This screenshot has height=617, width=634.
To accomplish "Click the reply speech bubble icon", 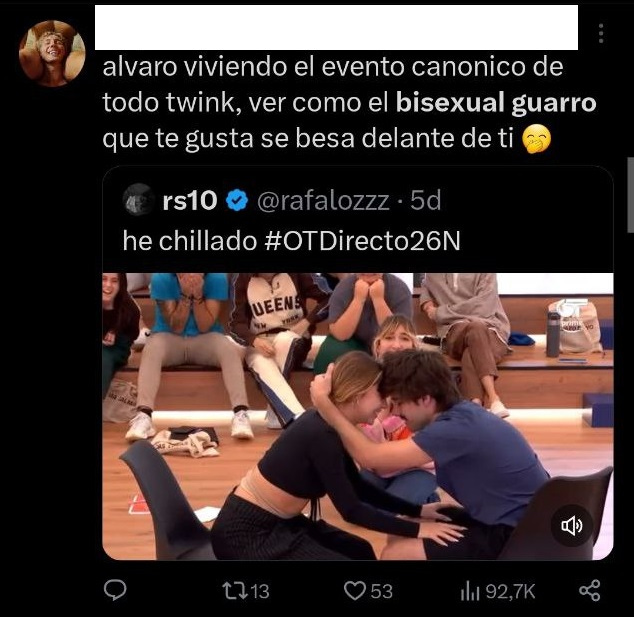I will 115,590.
